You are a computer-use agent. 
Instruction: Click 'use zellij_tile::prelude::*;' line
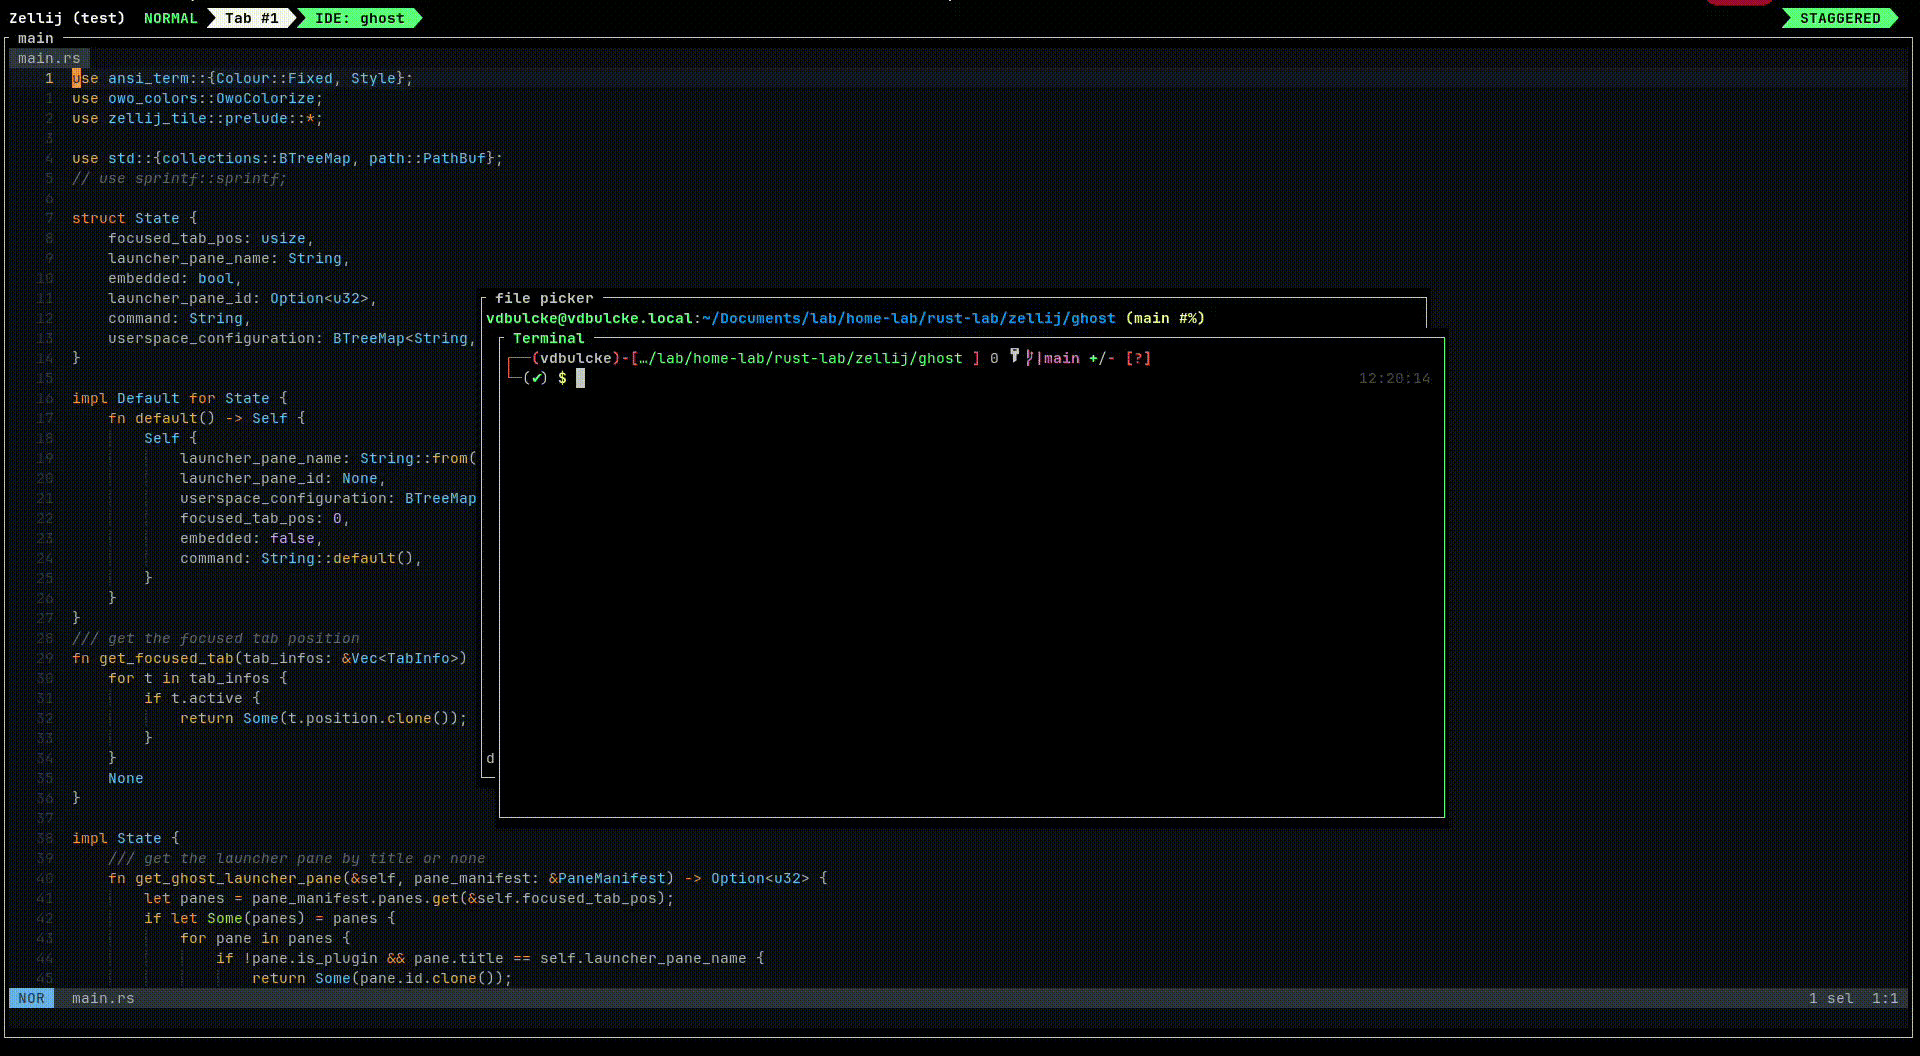click(x=197, y=118)
